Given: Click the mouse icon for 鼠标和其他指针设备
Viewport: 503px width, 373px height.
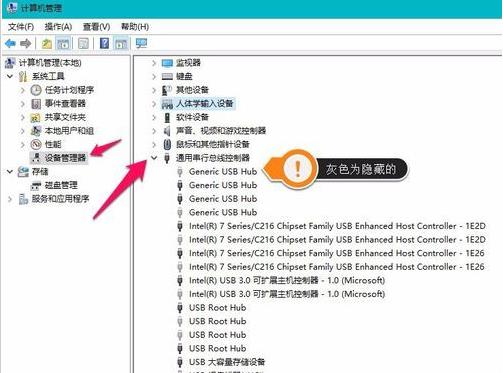Looking at the screenshot, I should pyautogui.click(x=167, y=144).
